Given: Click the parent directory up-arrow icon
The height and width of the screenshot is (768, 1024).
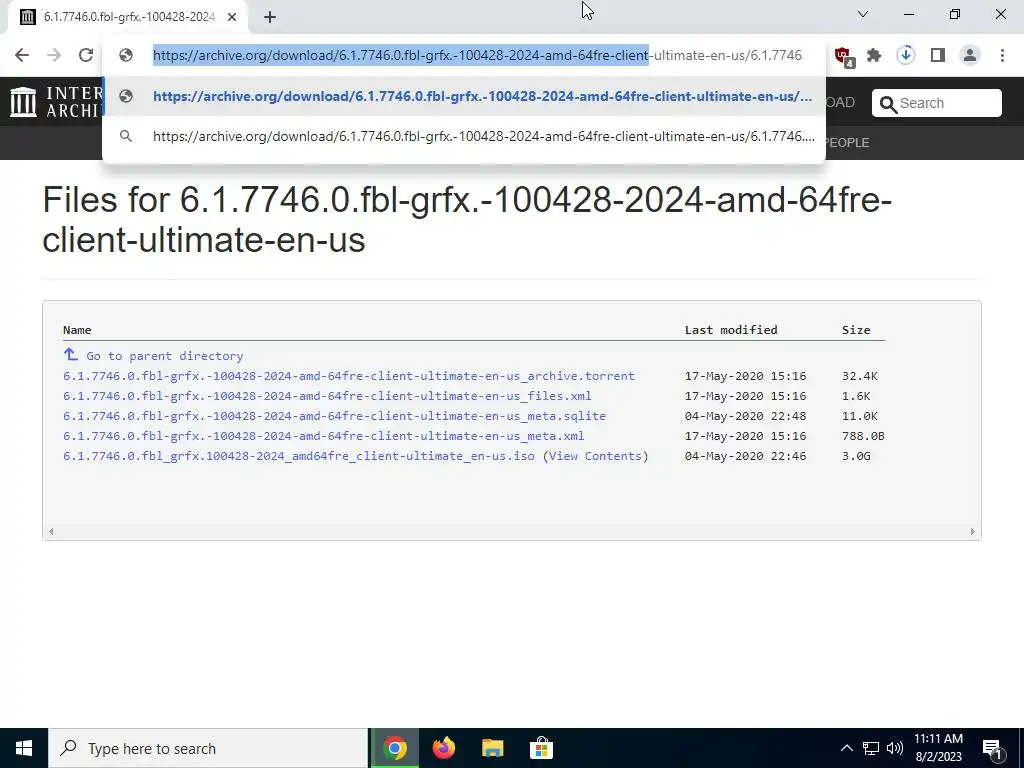Looking at the screenshot, I should [71, 355].
